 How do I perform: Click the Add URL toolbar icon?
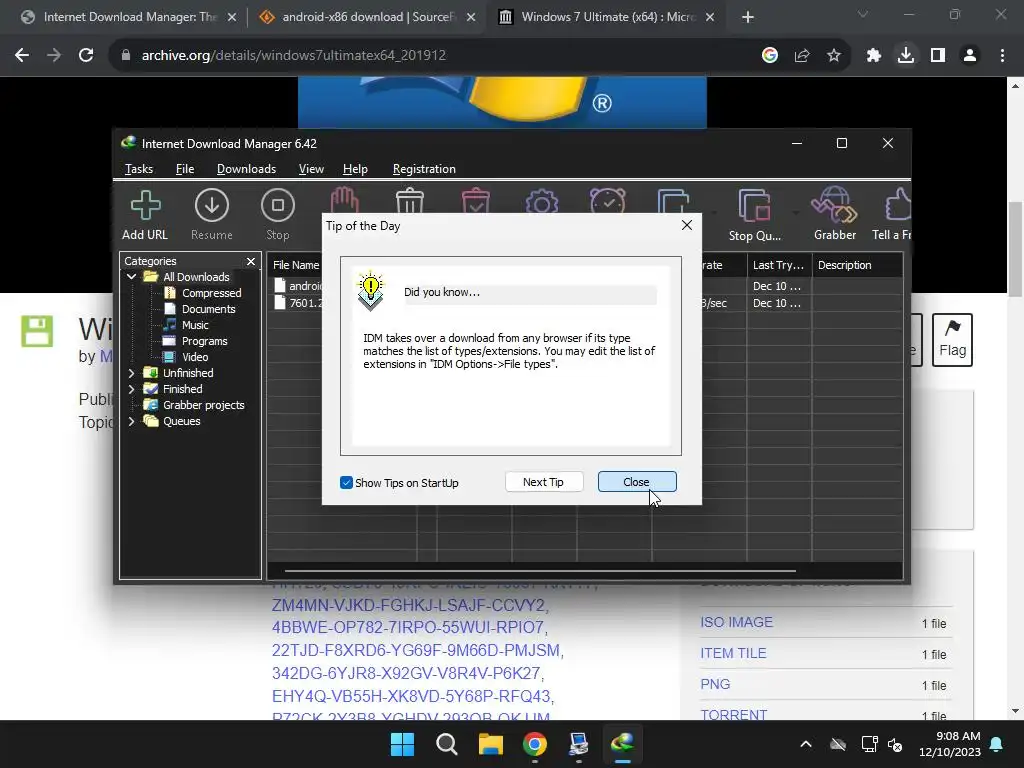point(145,215)
